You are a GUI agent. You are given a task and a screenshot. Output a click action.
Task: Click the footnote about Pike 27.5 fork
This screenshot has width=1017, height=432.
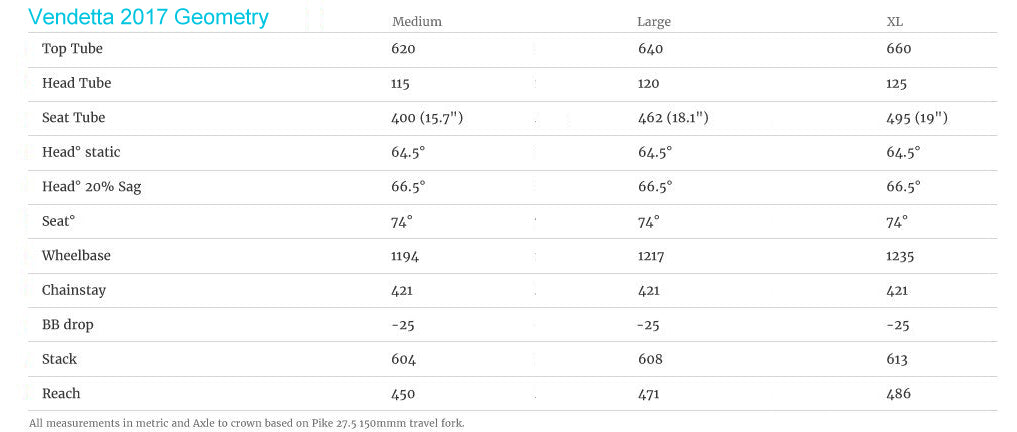point(247,423)
